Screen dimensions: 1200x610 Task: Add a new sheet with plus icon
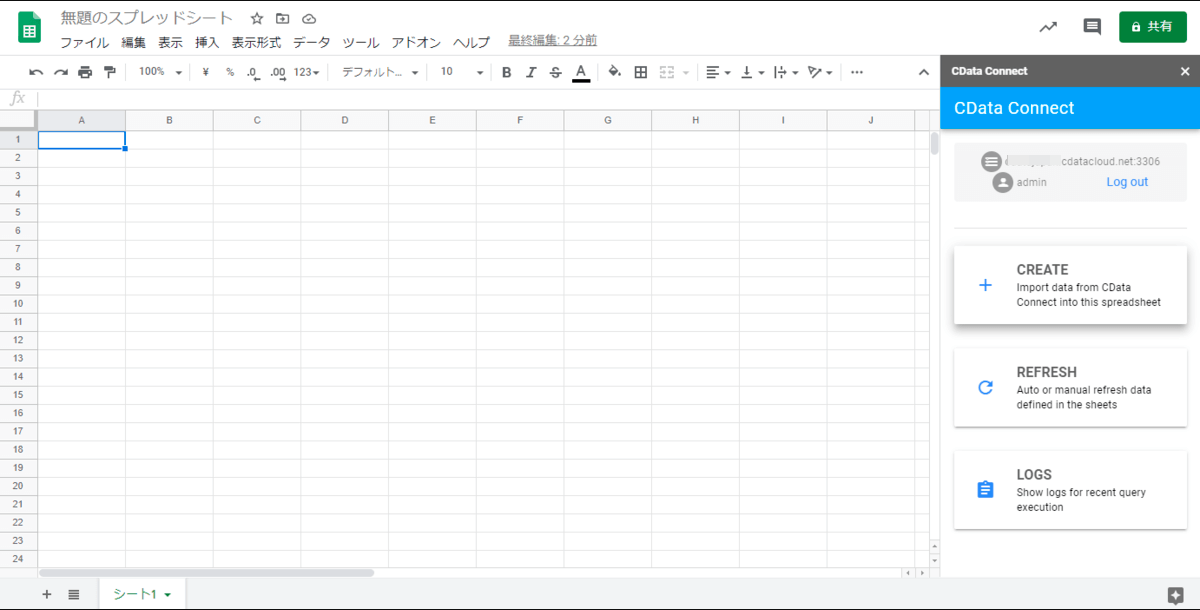(x=46, y=594)
